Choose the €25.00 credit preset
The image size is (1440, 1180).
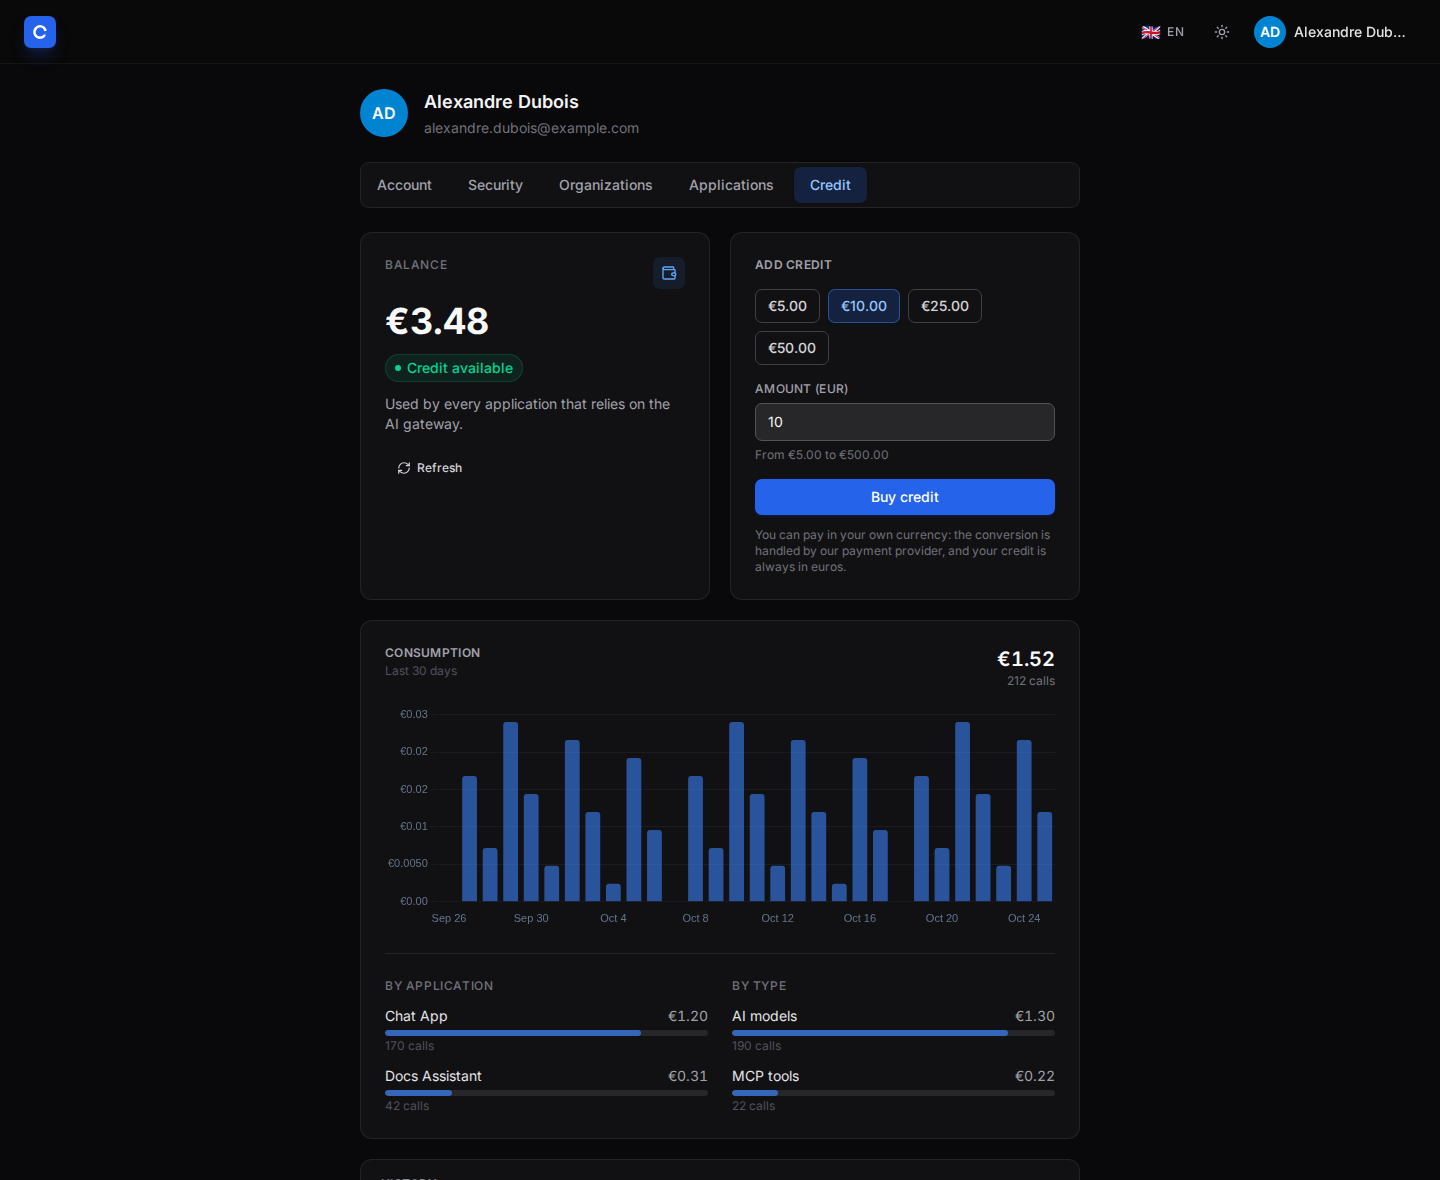(945, 306)
